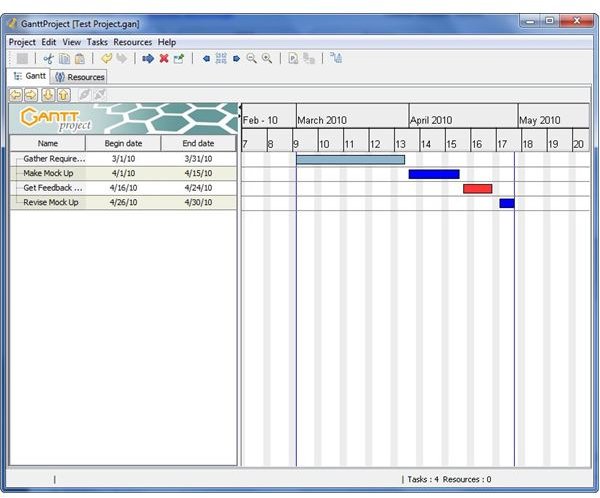
Task: Open task properties icon next to red X
Action: pos(179,59)
